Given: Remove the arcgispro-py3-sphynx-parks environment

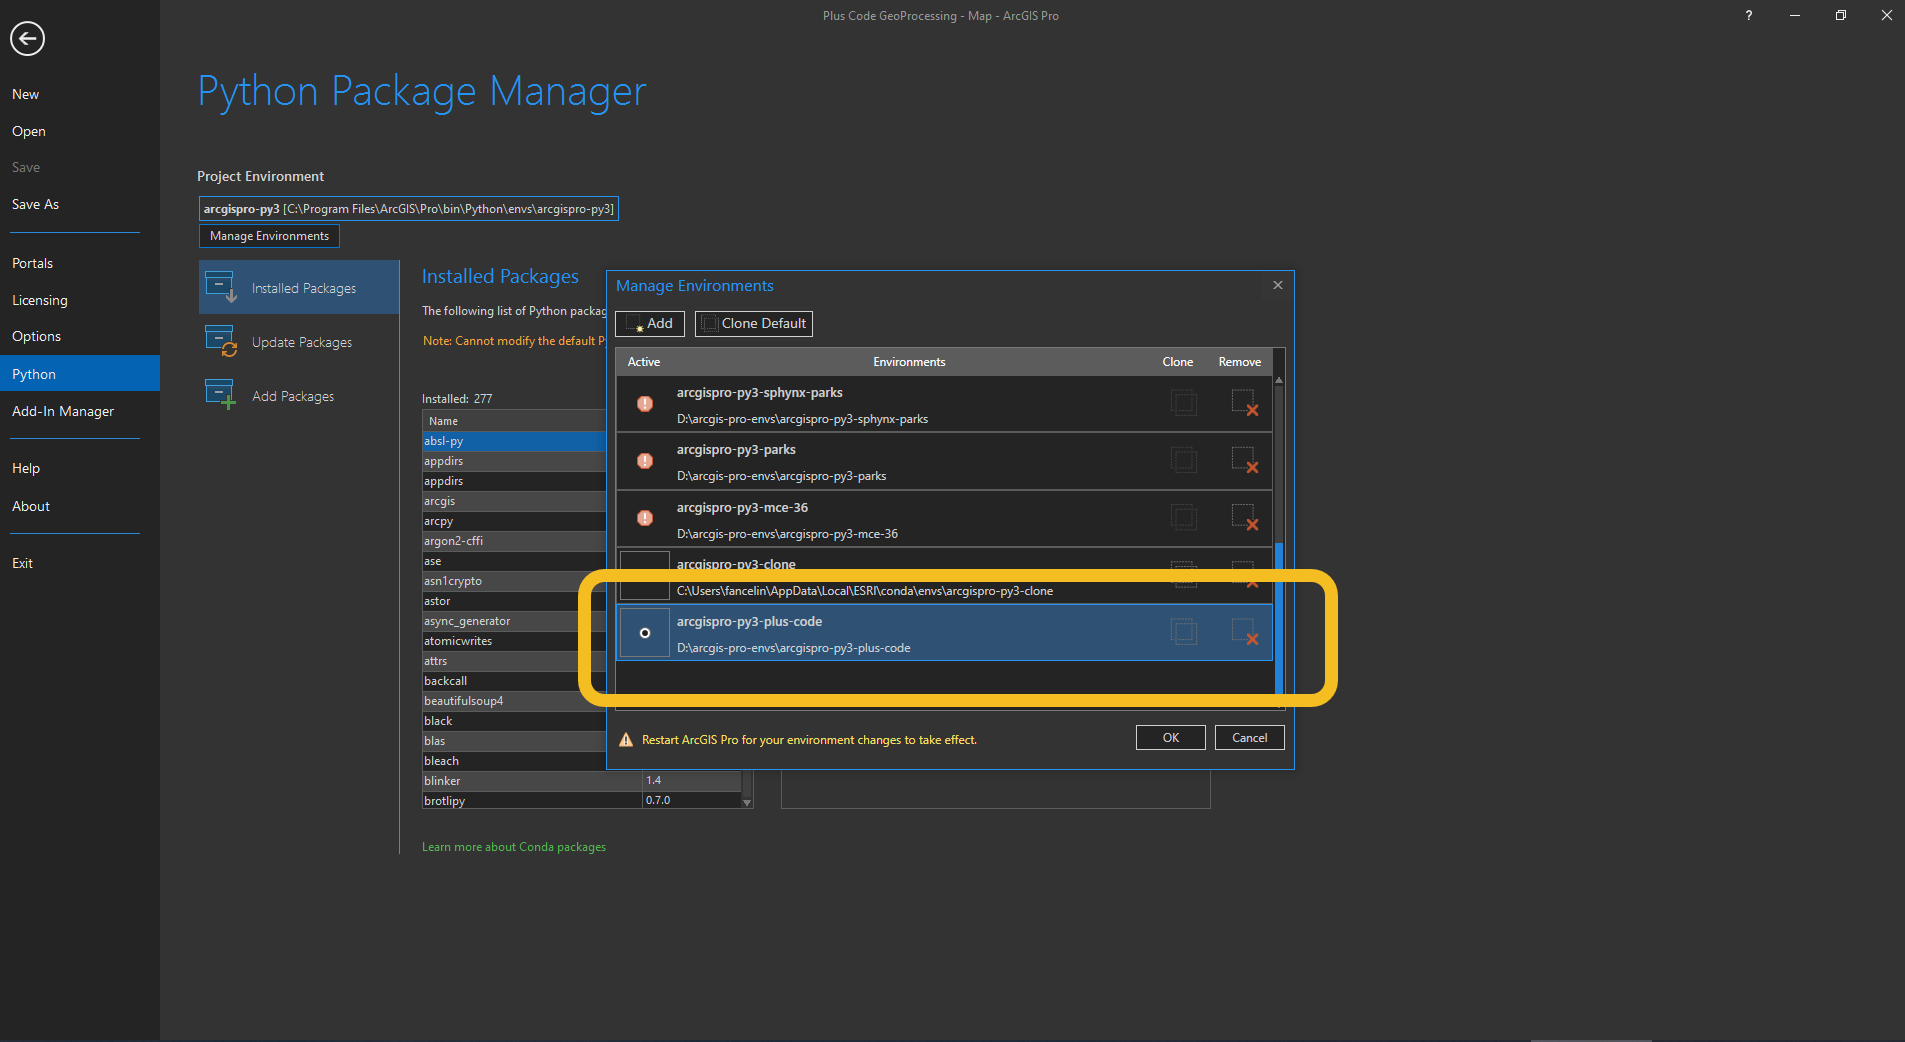Looking at the screenshot, I should click(1244, 403).
